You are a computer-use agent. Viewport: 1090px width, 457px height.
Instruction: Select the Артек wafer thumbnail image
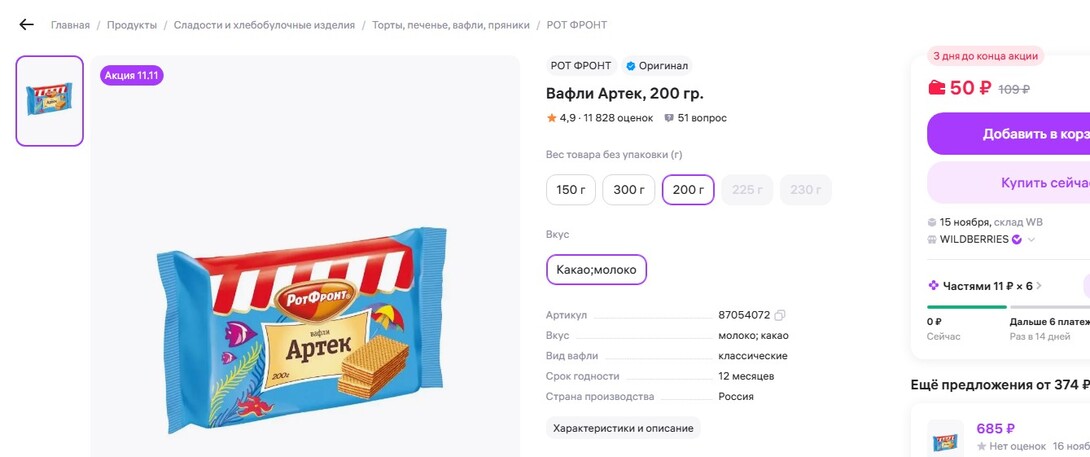point(50,101)
